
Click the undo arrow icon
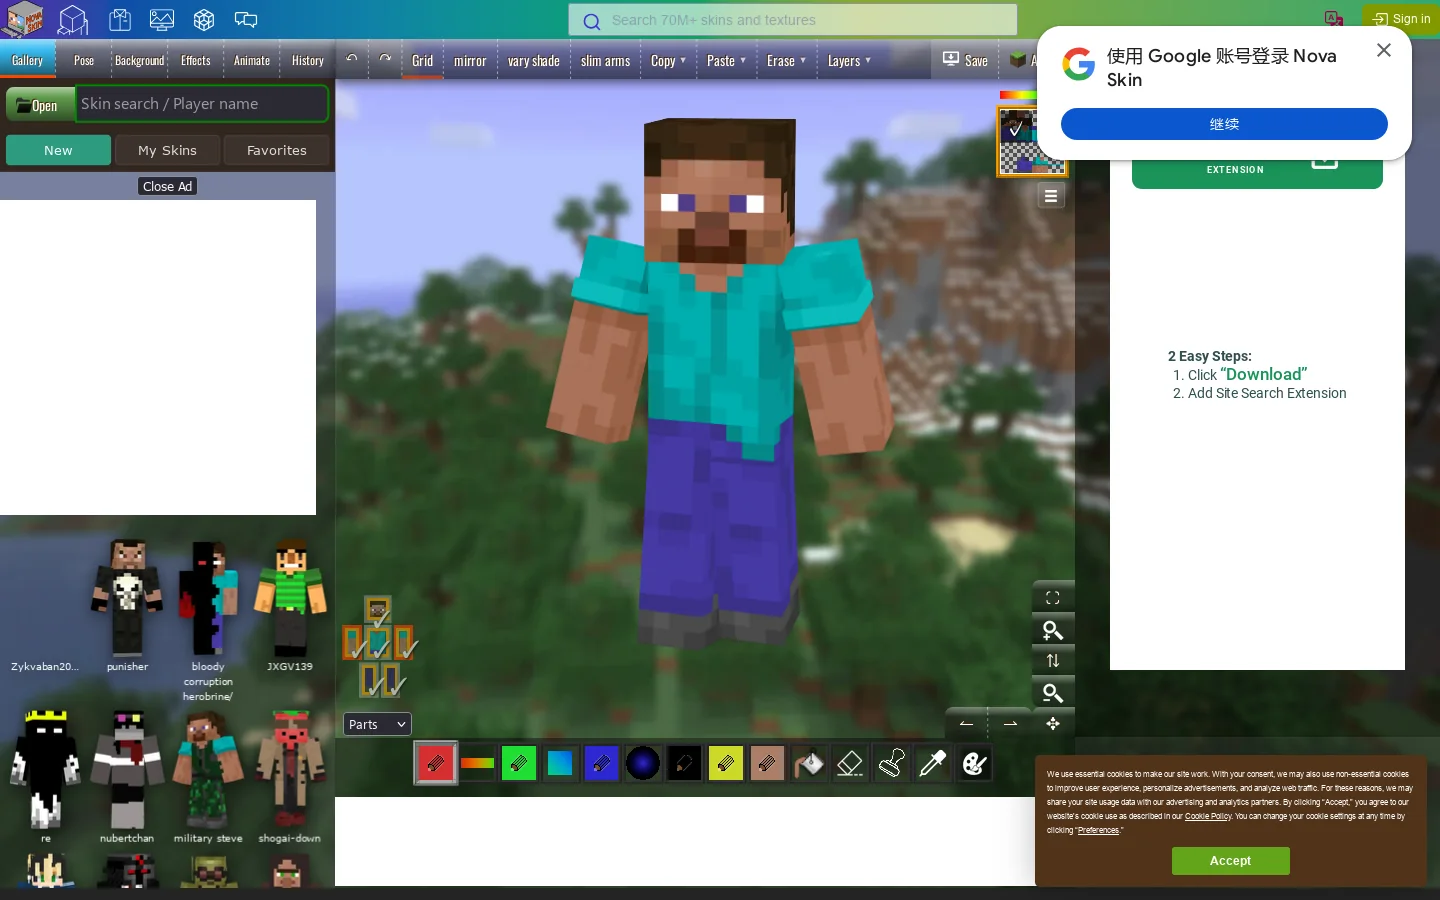(352, 59)
